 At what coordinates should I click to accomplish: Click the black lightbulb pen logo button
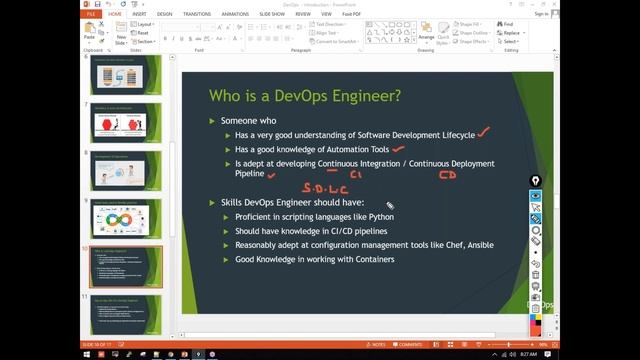(535, 181)
